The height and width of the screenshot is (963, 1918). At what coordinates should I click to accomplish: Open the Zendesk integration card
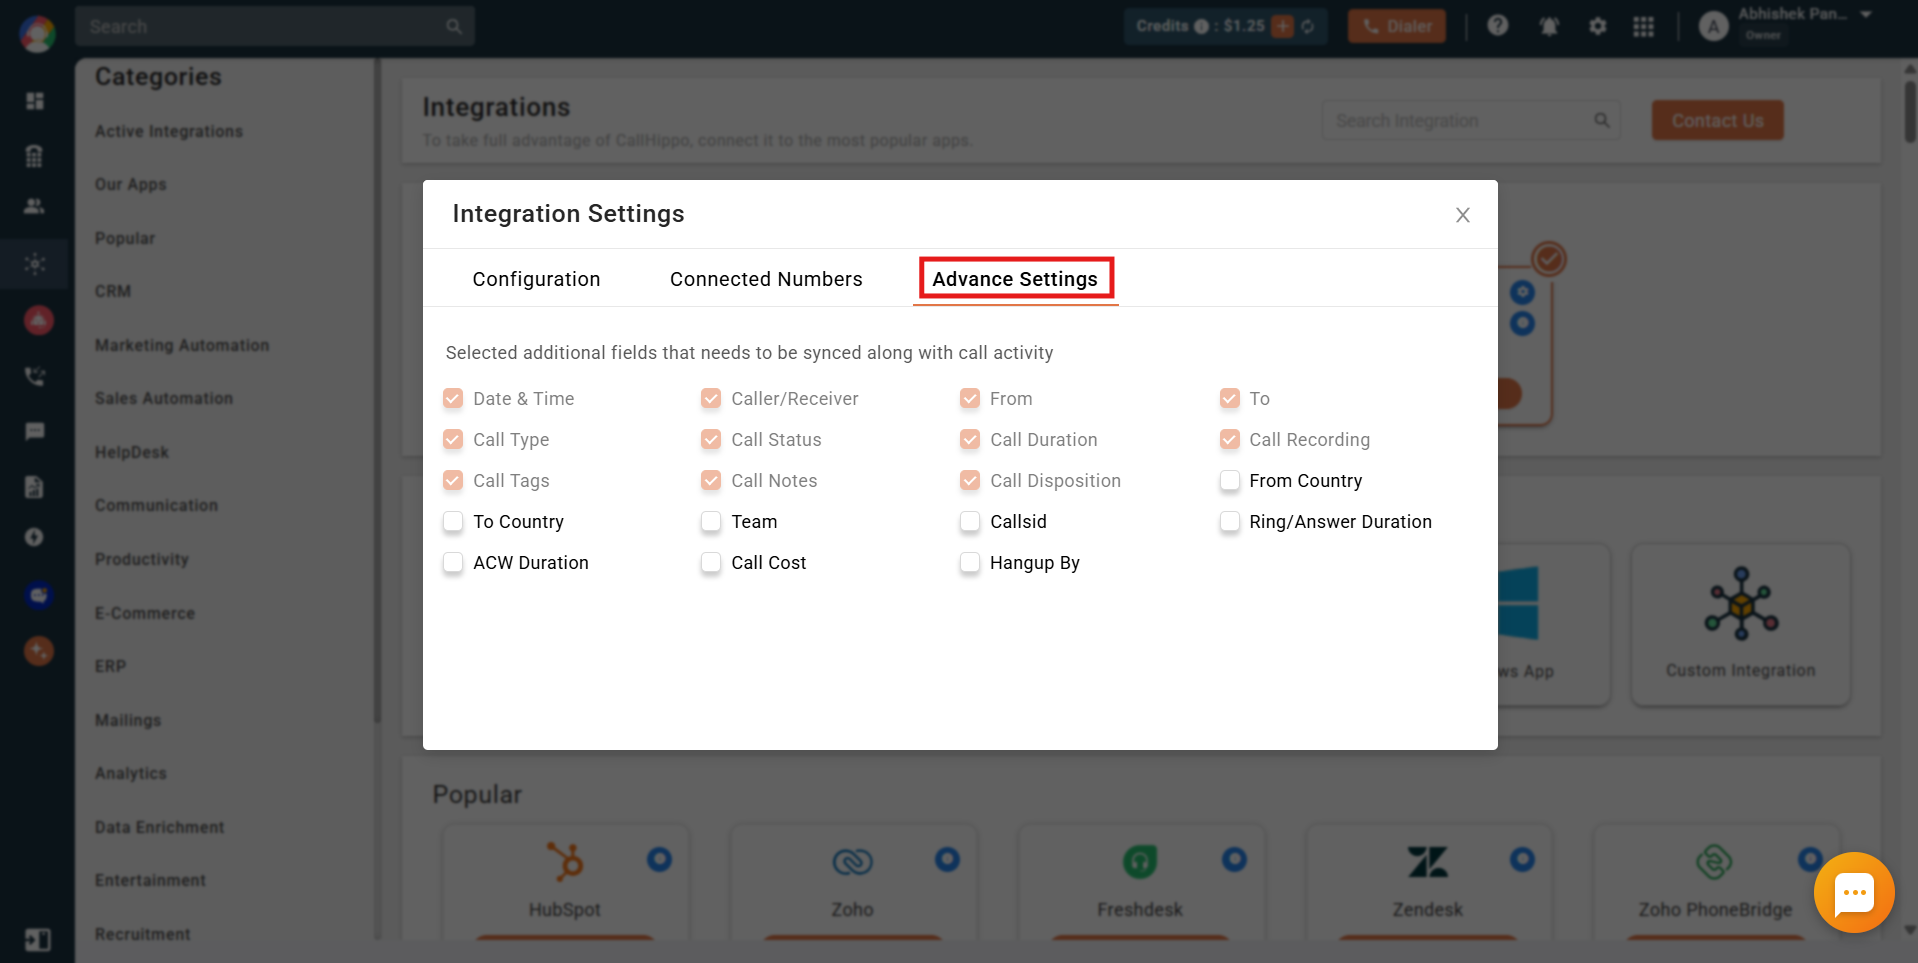coord(1428,882)
